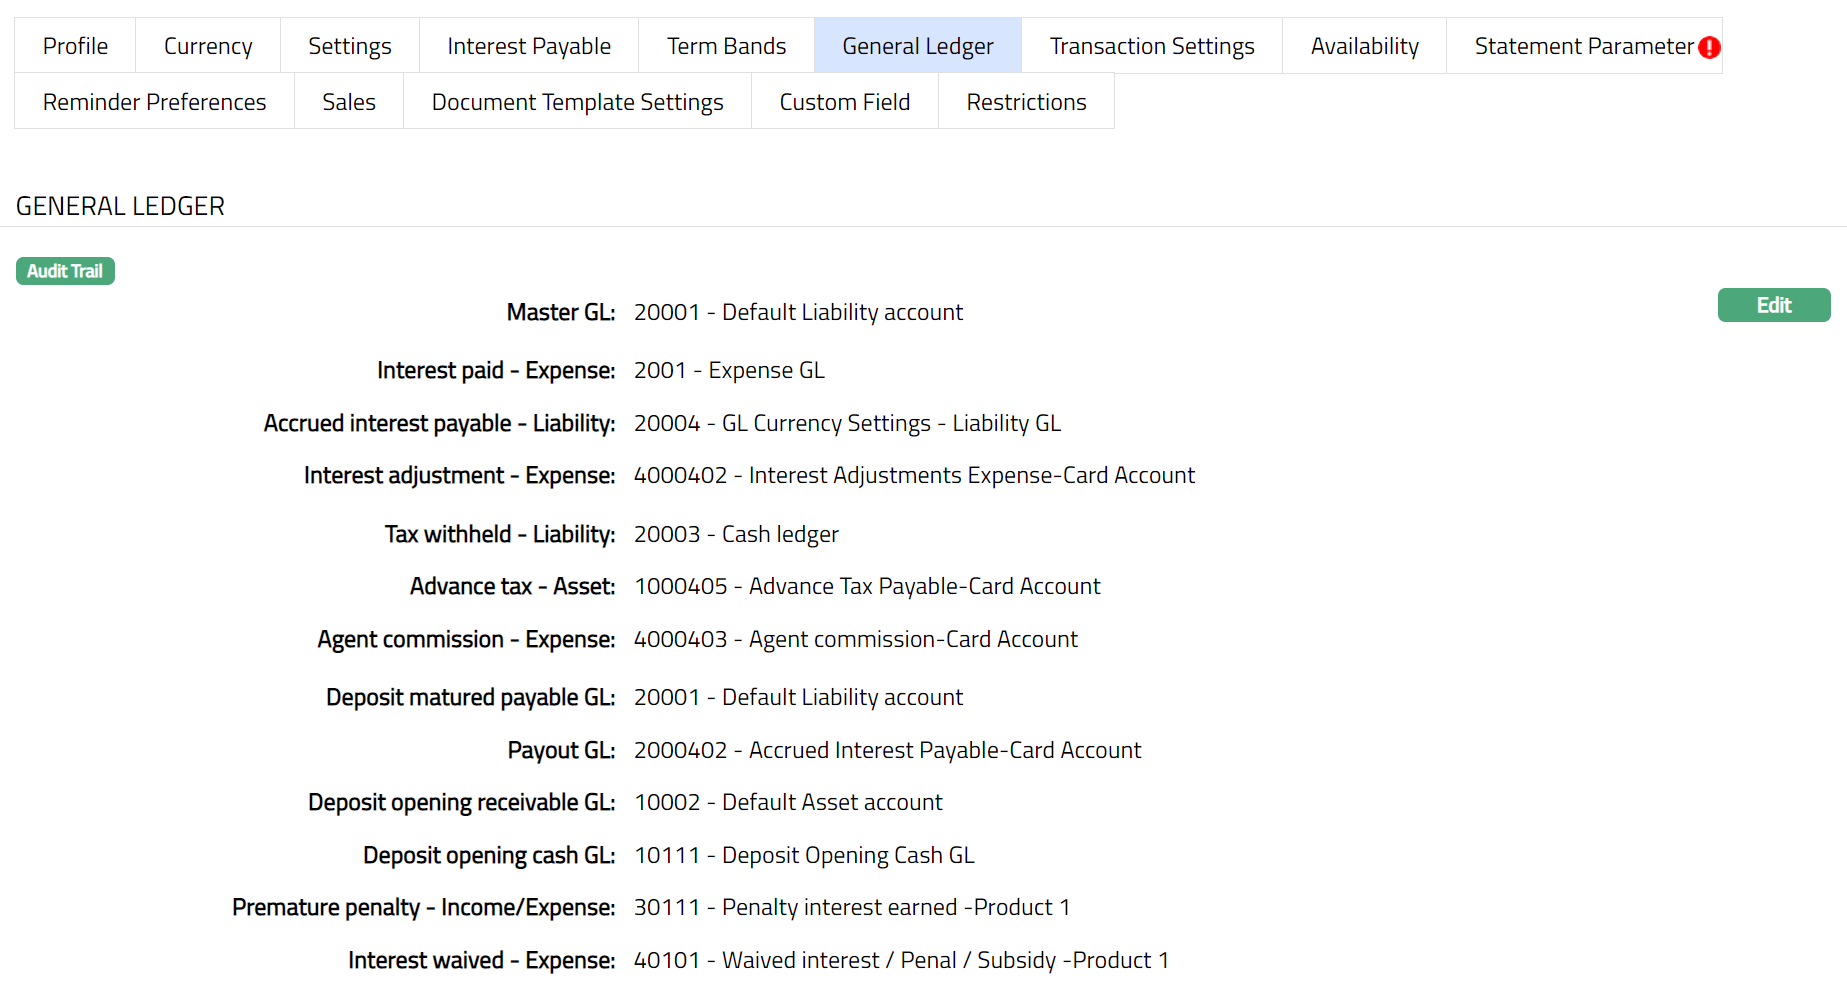This screenshot has width=1847, height=999.
Task: Click the Master GL value text
Action: click(798, 312)
